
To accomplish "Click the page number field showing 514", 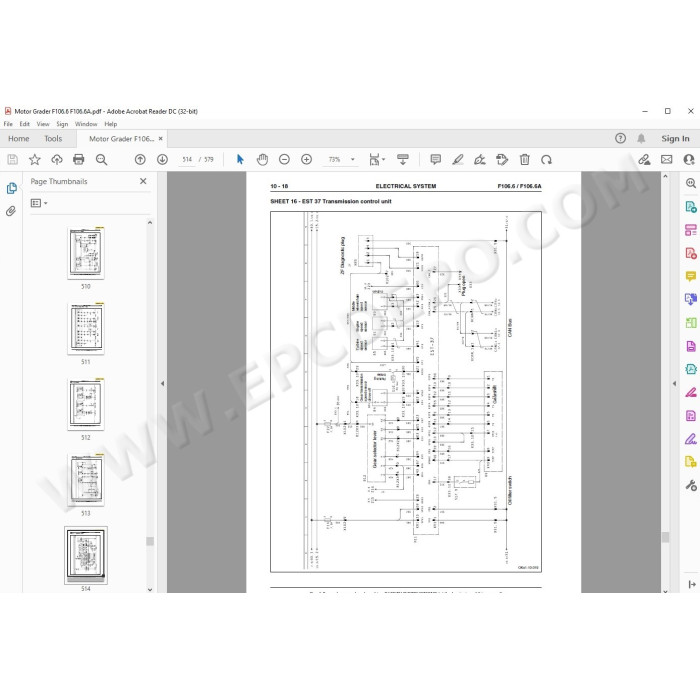I will 187,159.
